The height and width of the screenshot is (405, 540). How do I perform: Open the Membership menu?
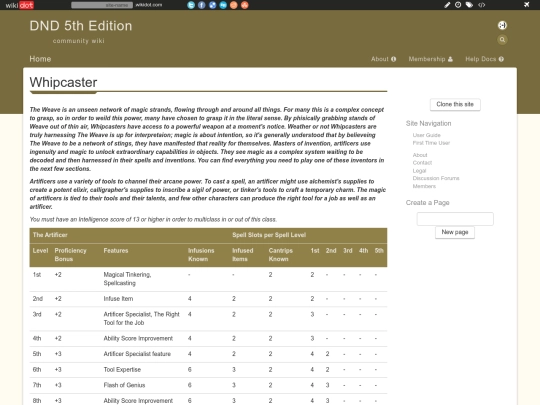tap(430, 59)
